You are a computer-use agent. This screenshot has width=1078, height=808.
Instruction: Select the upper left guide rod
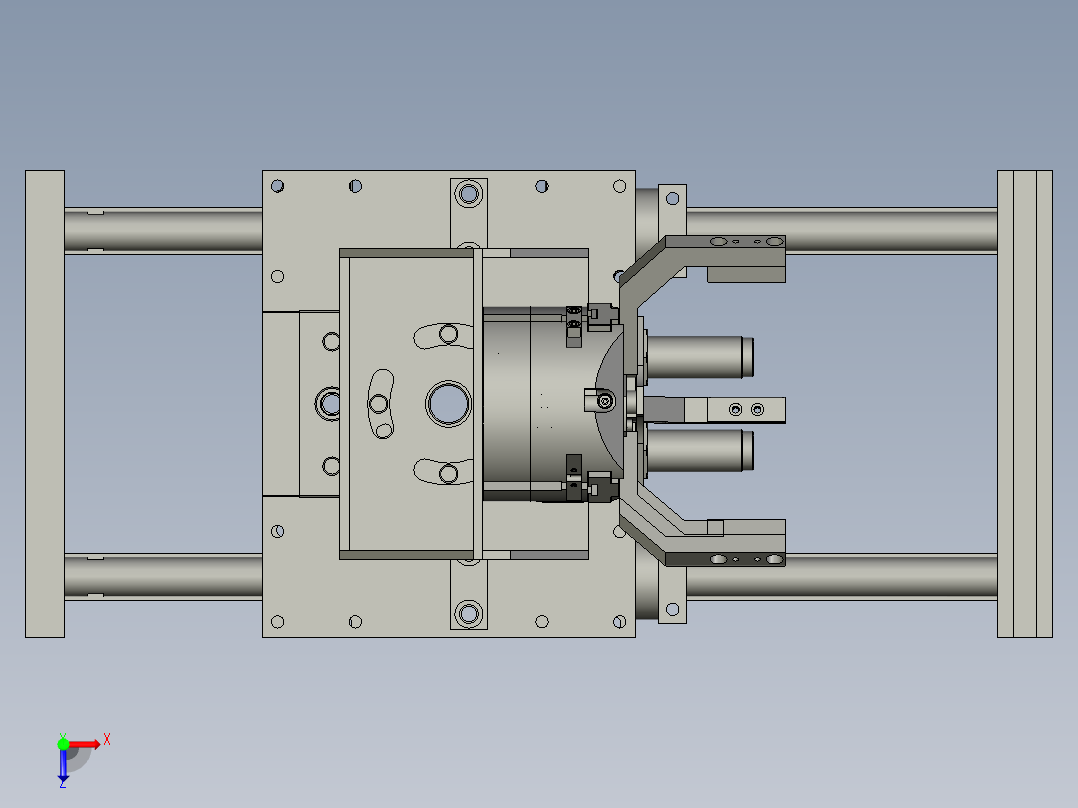(x=164, y=230)
